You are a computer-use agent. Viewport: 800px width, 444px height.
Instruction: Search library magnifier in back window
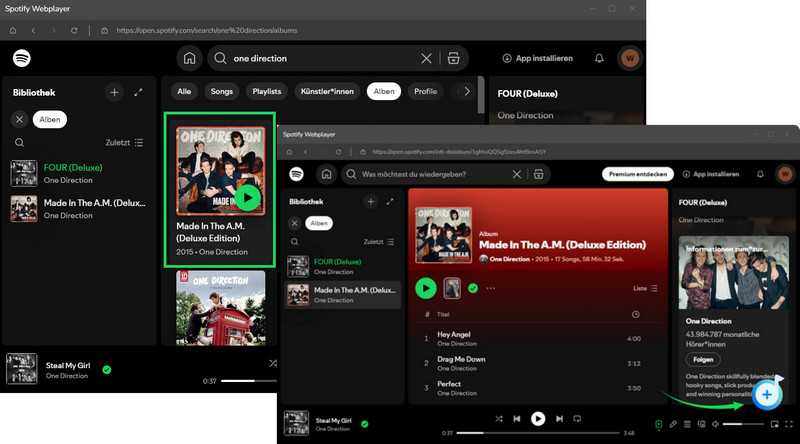tap(19, 143)
